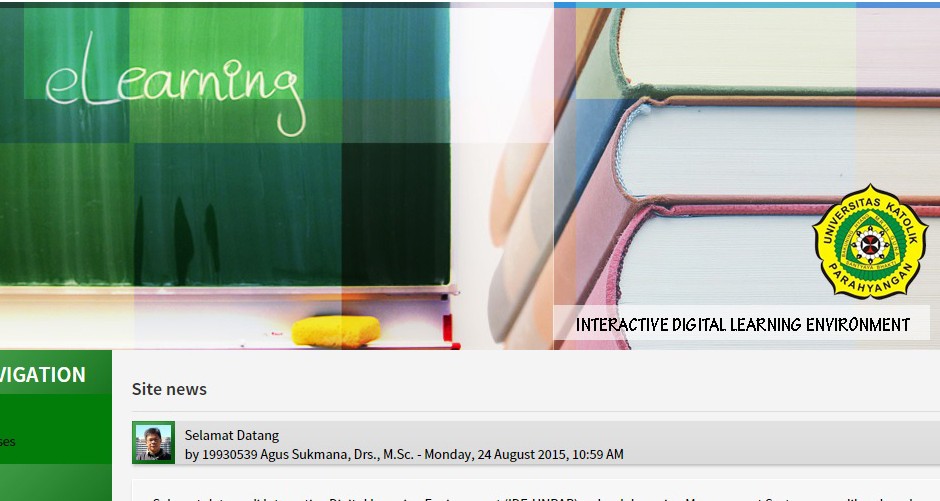Select the Courses item in Navigation
Screen dimensions: 940x501
[x=8, y=441]
